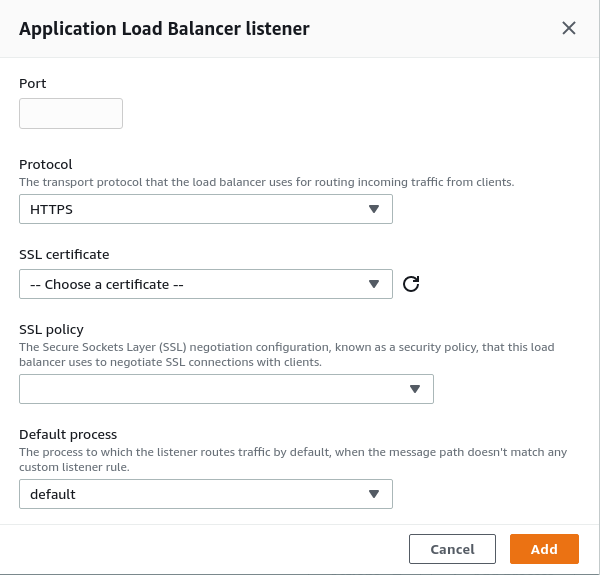Refresh the SSL certificate list
Screen dimensions: 600x575
coord(411,284)
